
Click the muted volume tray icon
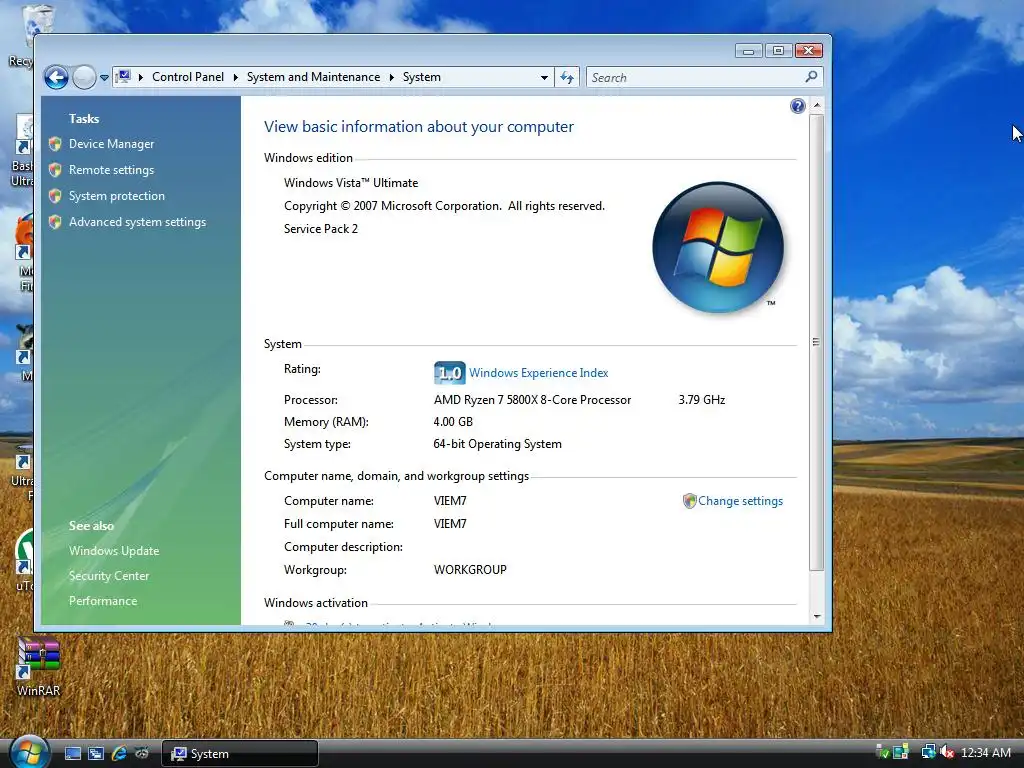pyautogui.click(x=946, y=752)
